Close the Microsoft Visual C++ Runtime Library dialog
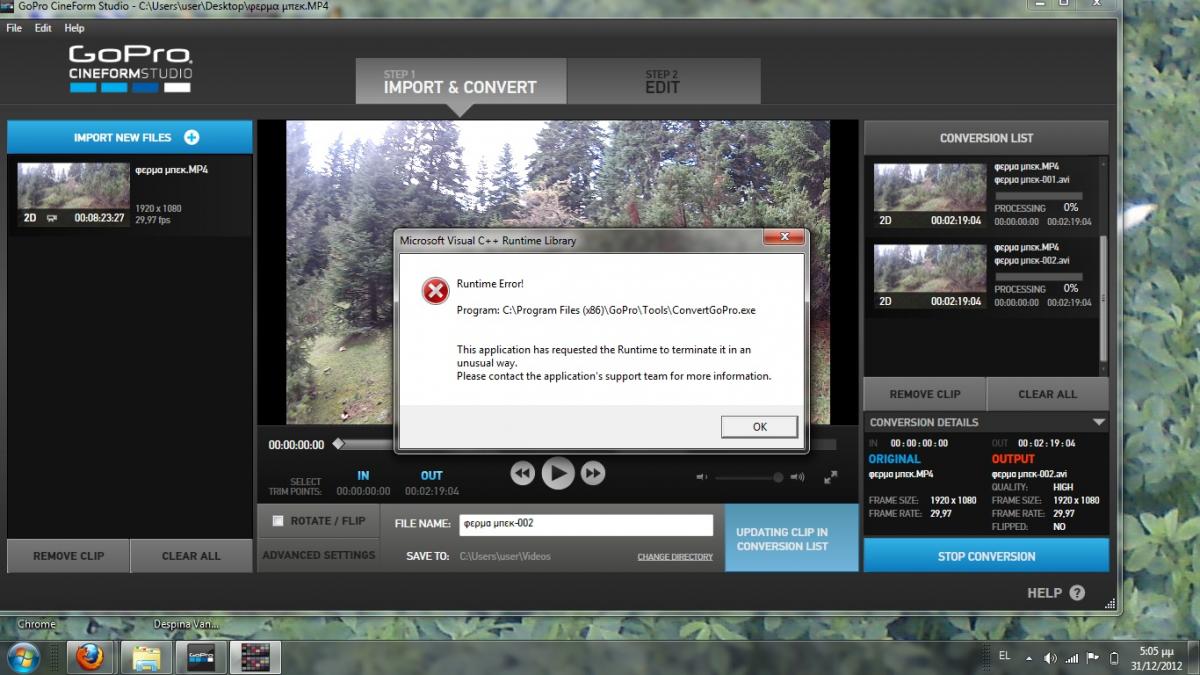This screenshot has width=1200, height=675. (784, 238)
